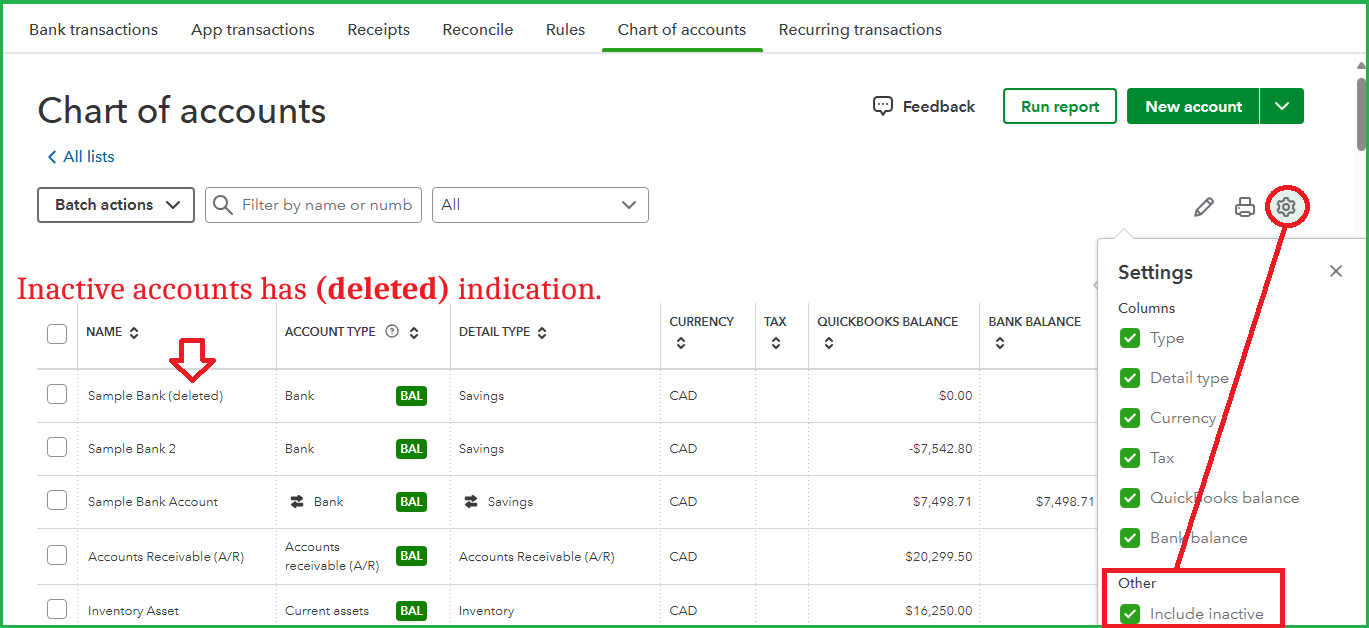Switch to the Reconcile tab
The width and height of the screenshot is (1369, 628).
(477, 30)
